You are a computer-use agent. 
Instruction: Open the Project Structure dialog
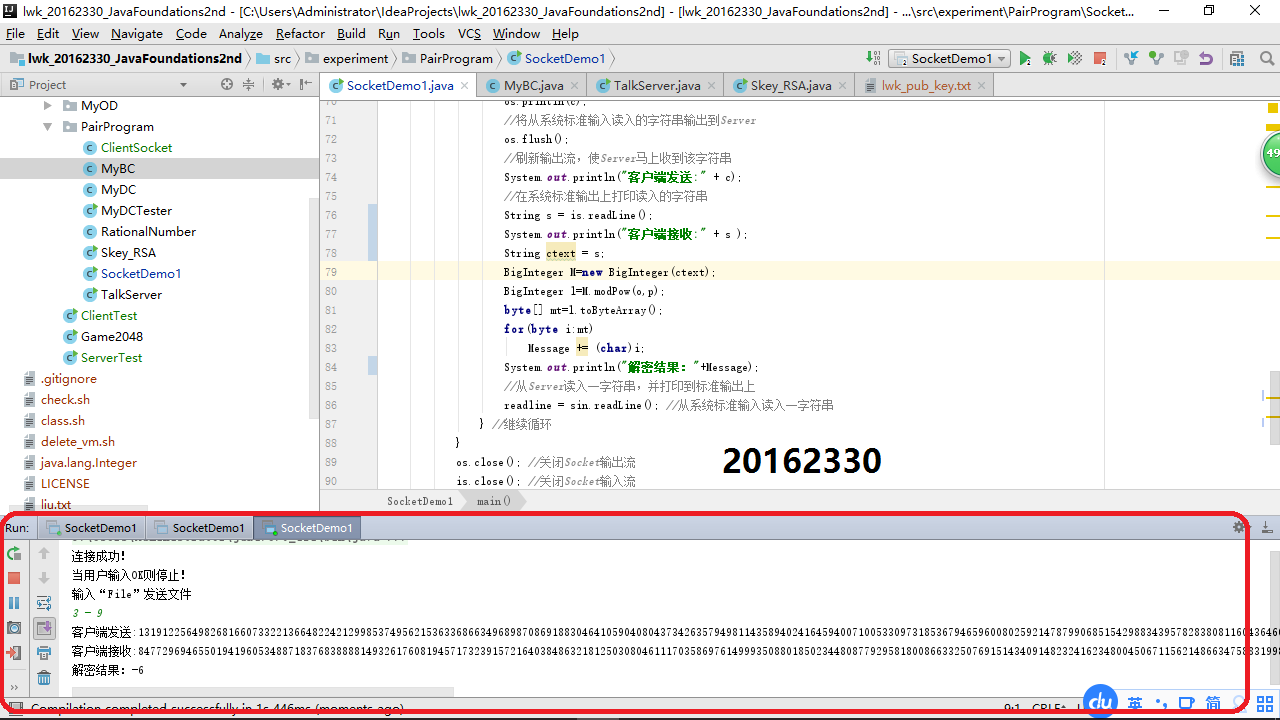(1237, 58)
